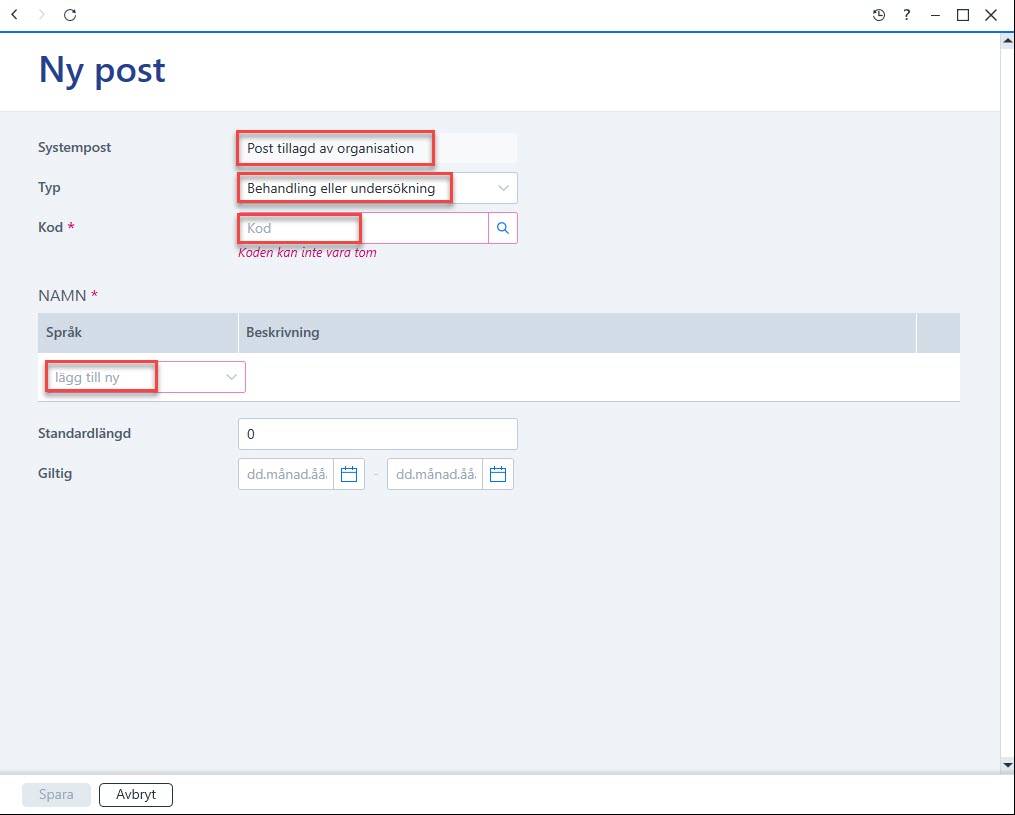Click the Beskrivning column header
Image resolution: width=1015 pixels, height=815 pixels.
(282, 332)
